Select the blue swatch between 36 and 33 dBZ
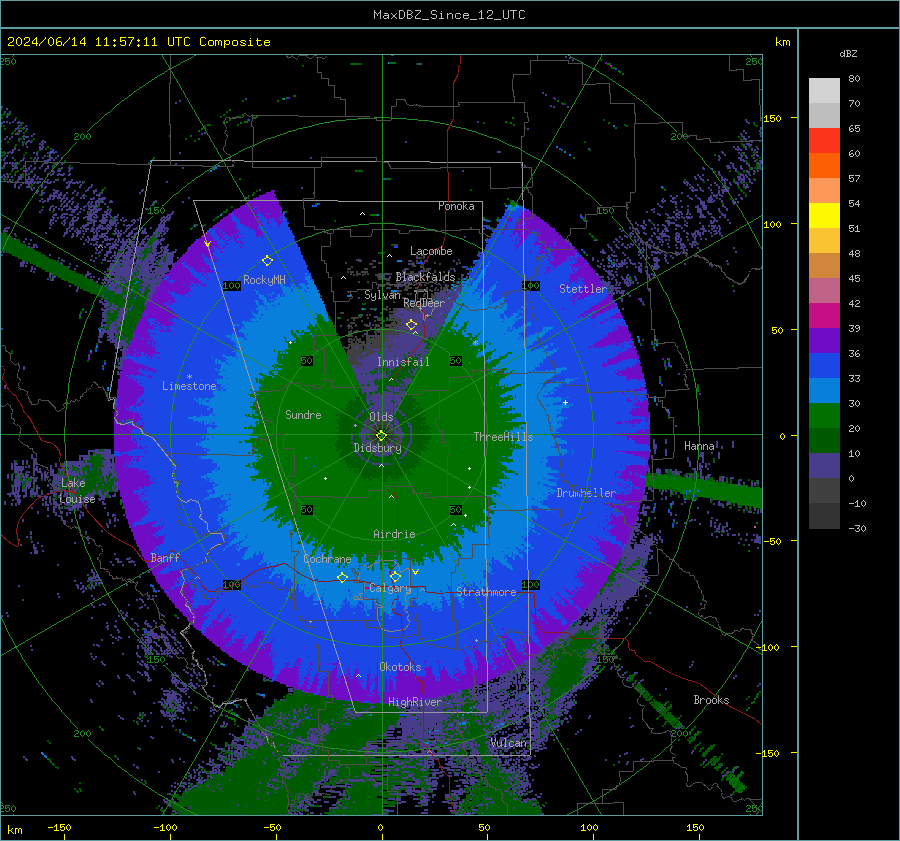The height and width of the screenshot is (841, 900). (x=824, y=366)
